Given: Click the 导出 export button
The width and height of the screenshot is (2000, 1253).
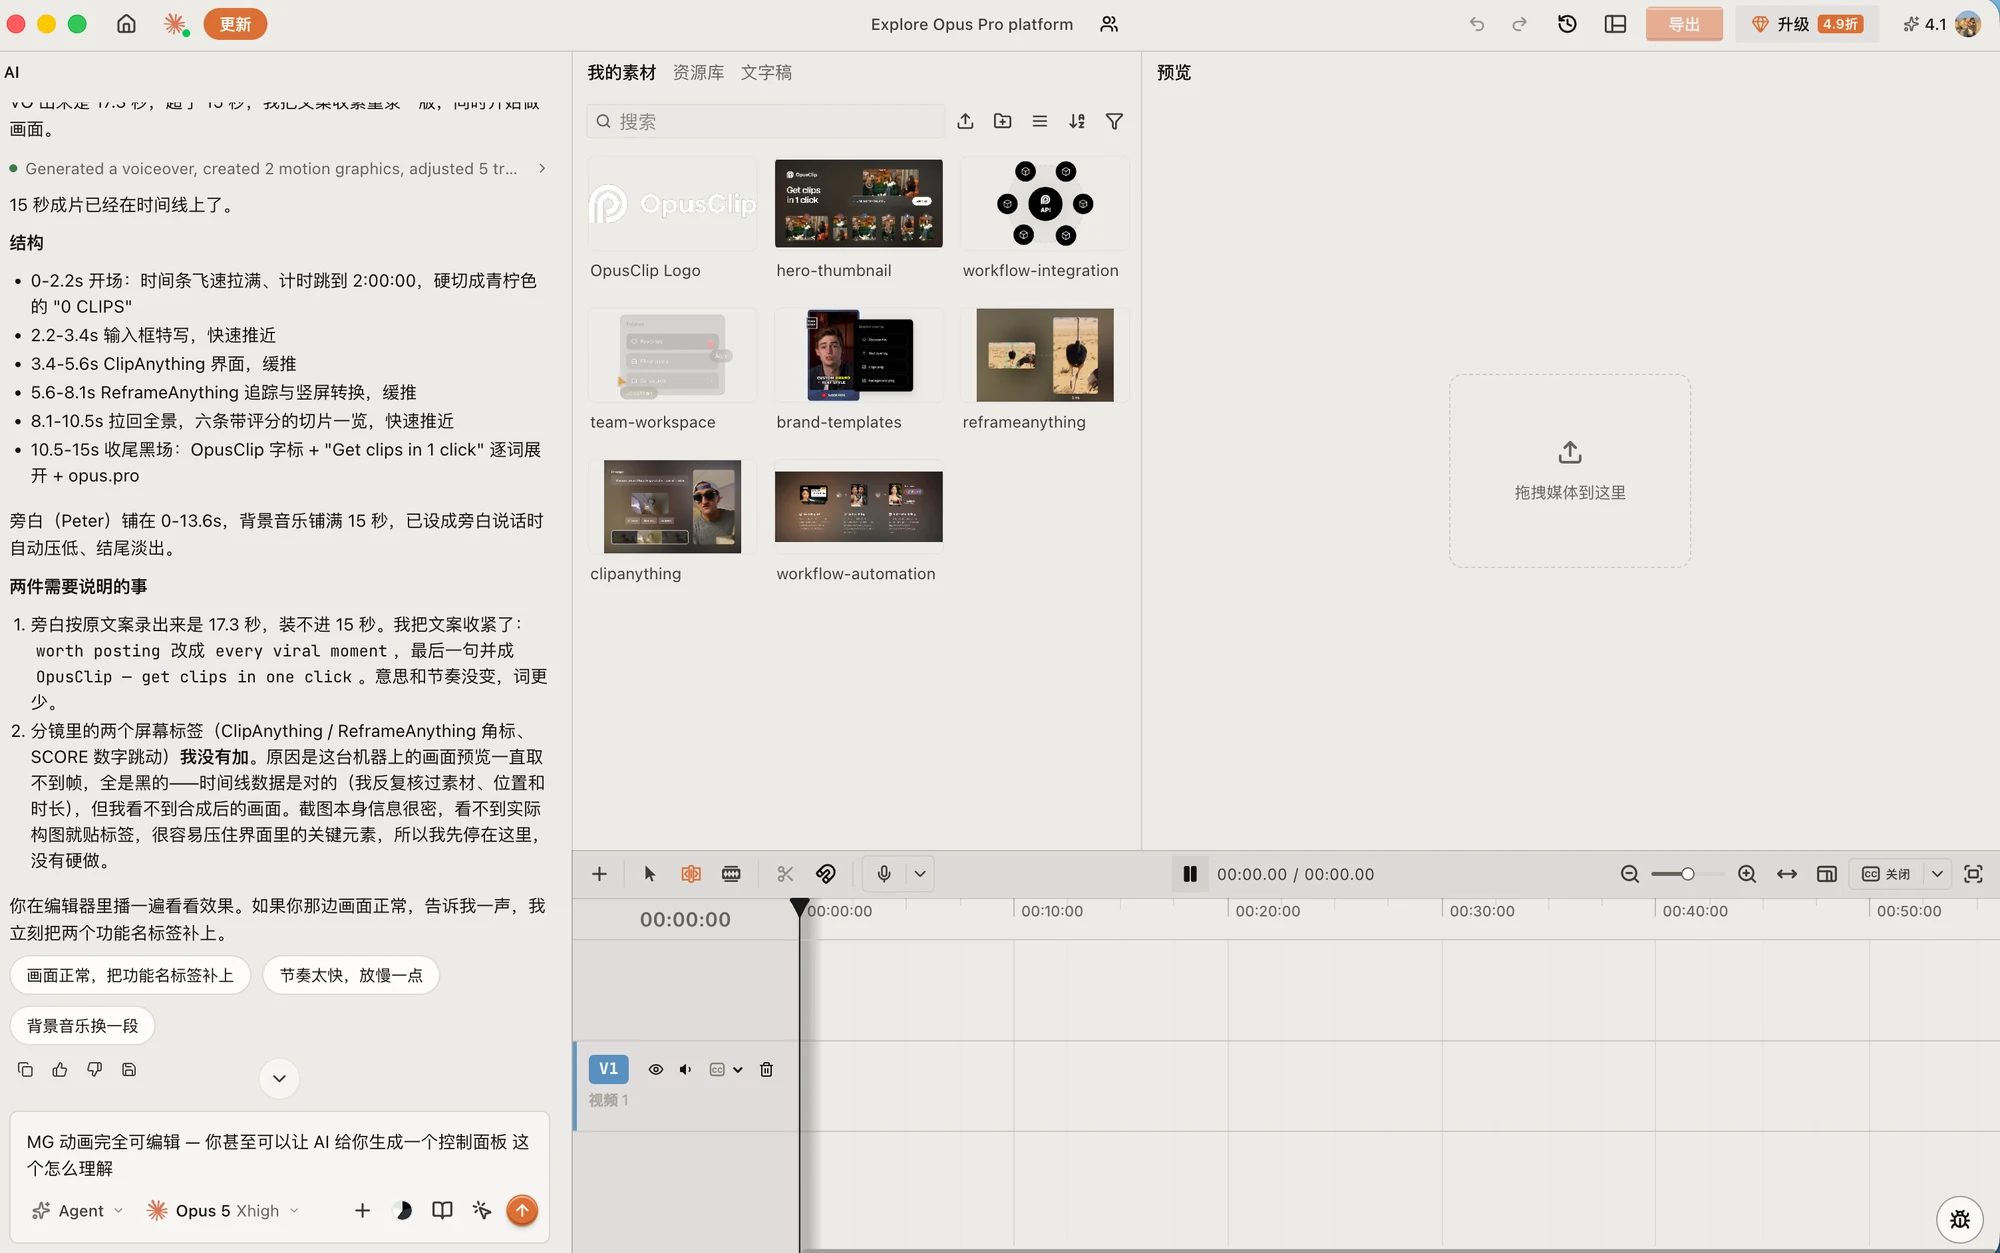Looking at the screenshot, I should pyautogui.click(x=1684, y=24).
